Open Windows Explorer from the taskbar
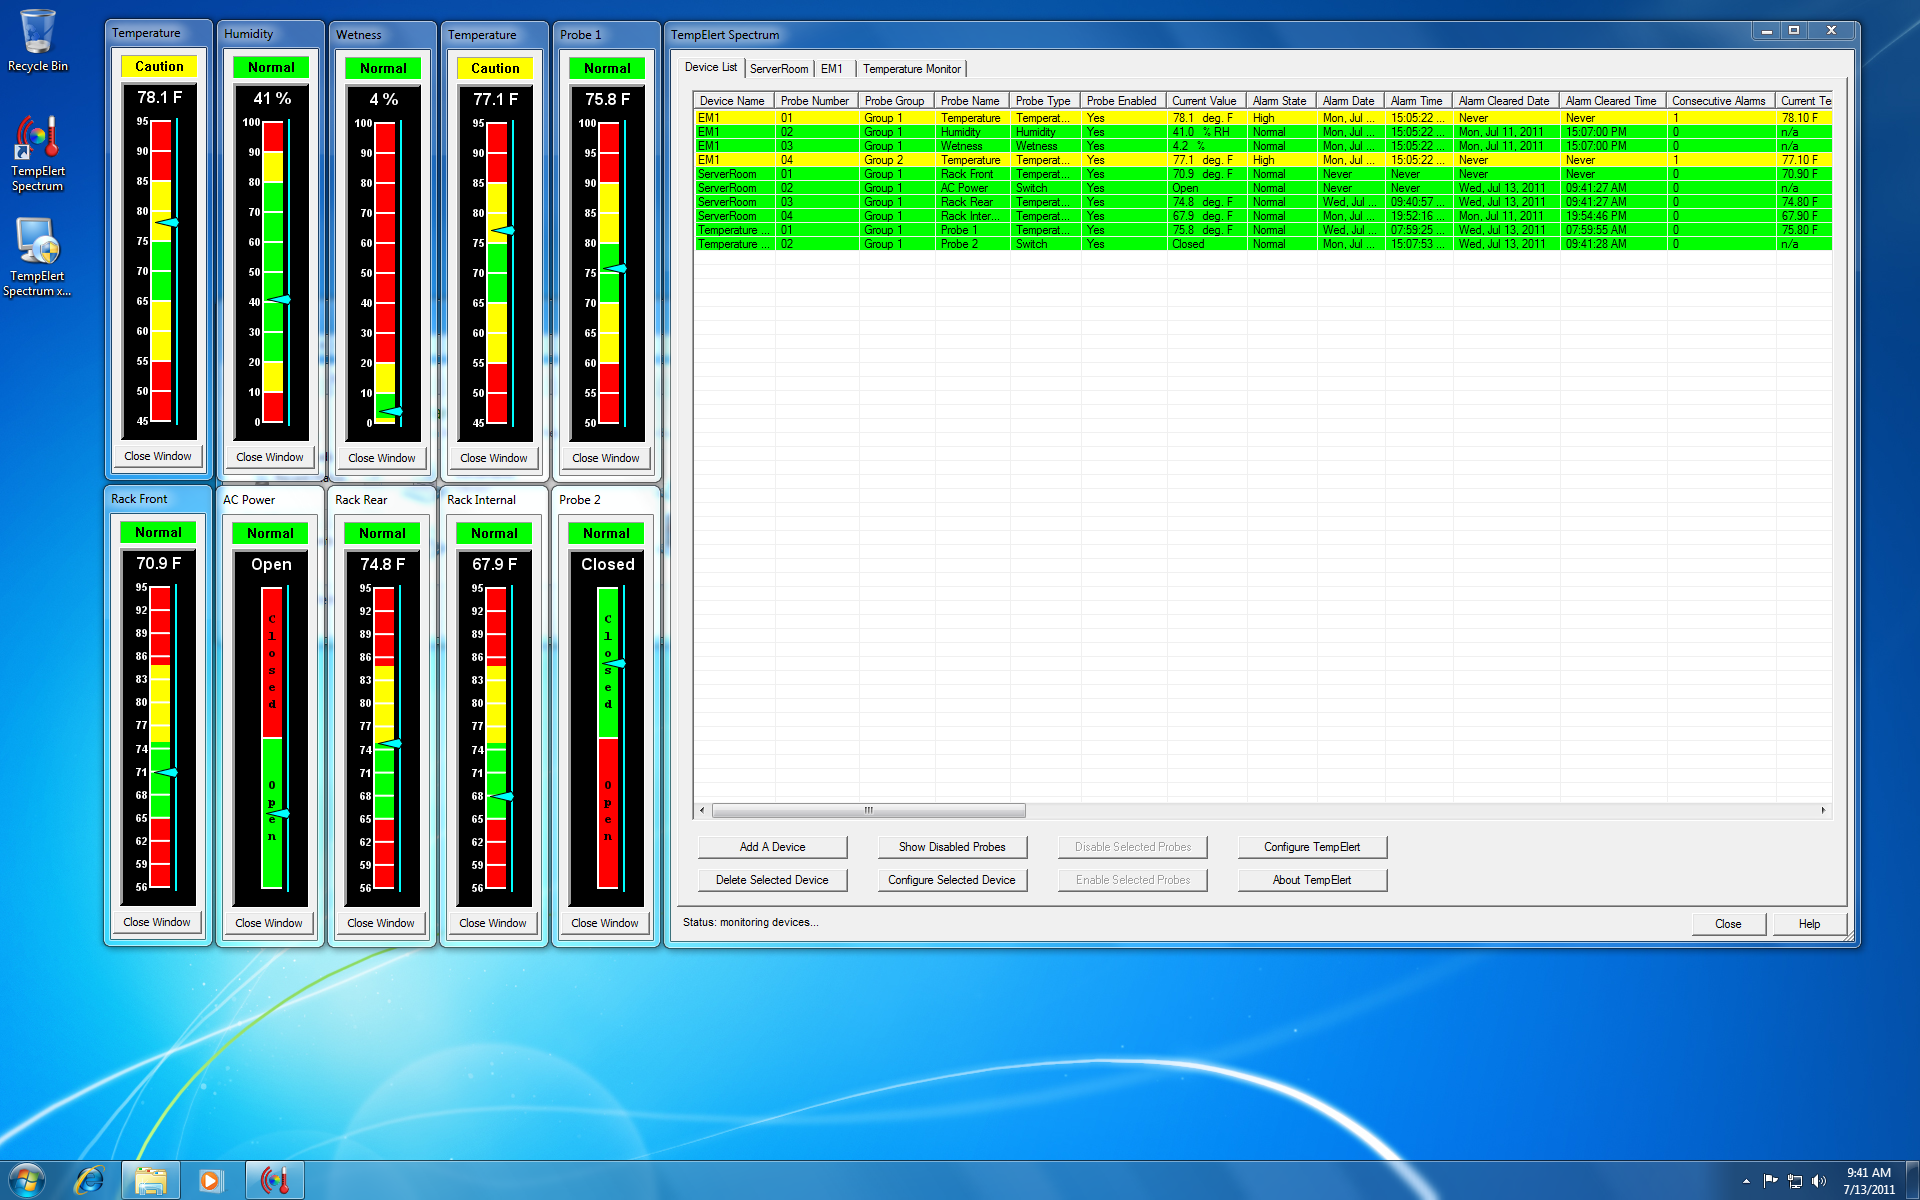This screenshot has width=1920, height=1200. (x=151, y=1181)
